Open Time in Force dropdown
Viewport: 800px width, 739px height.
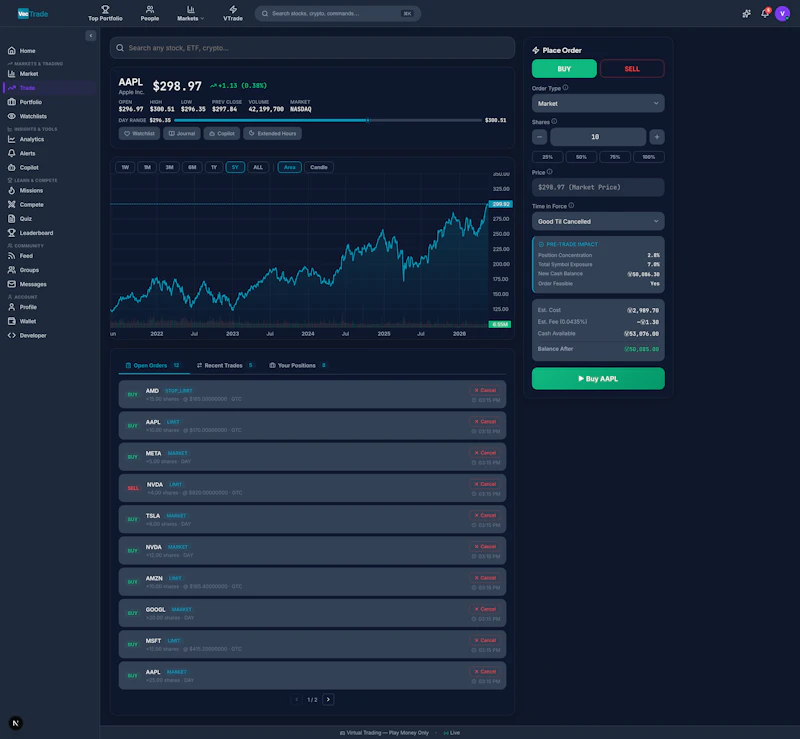coord(598,221)
